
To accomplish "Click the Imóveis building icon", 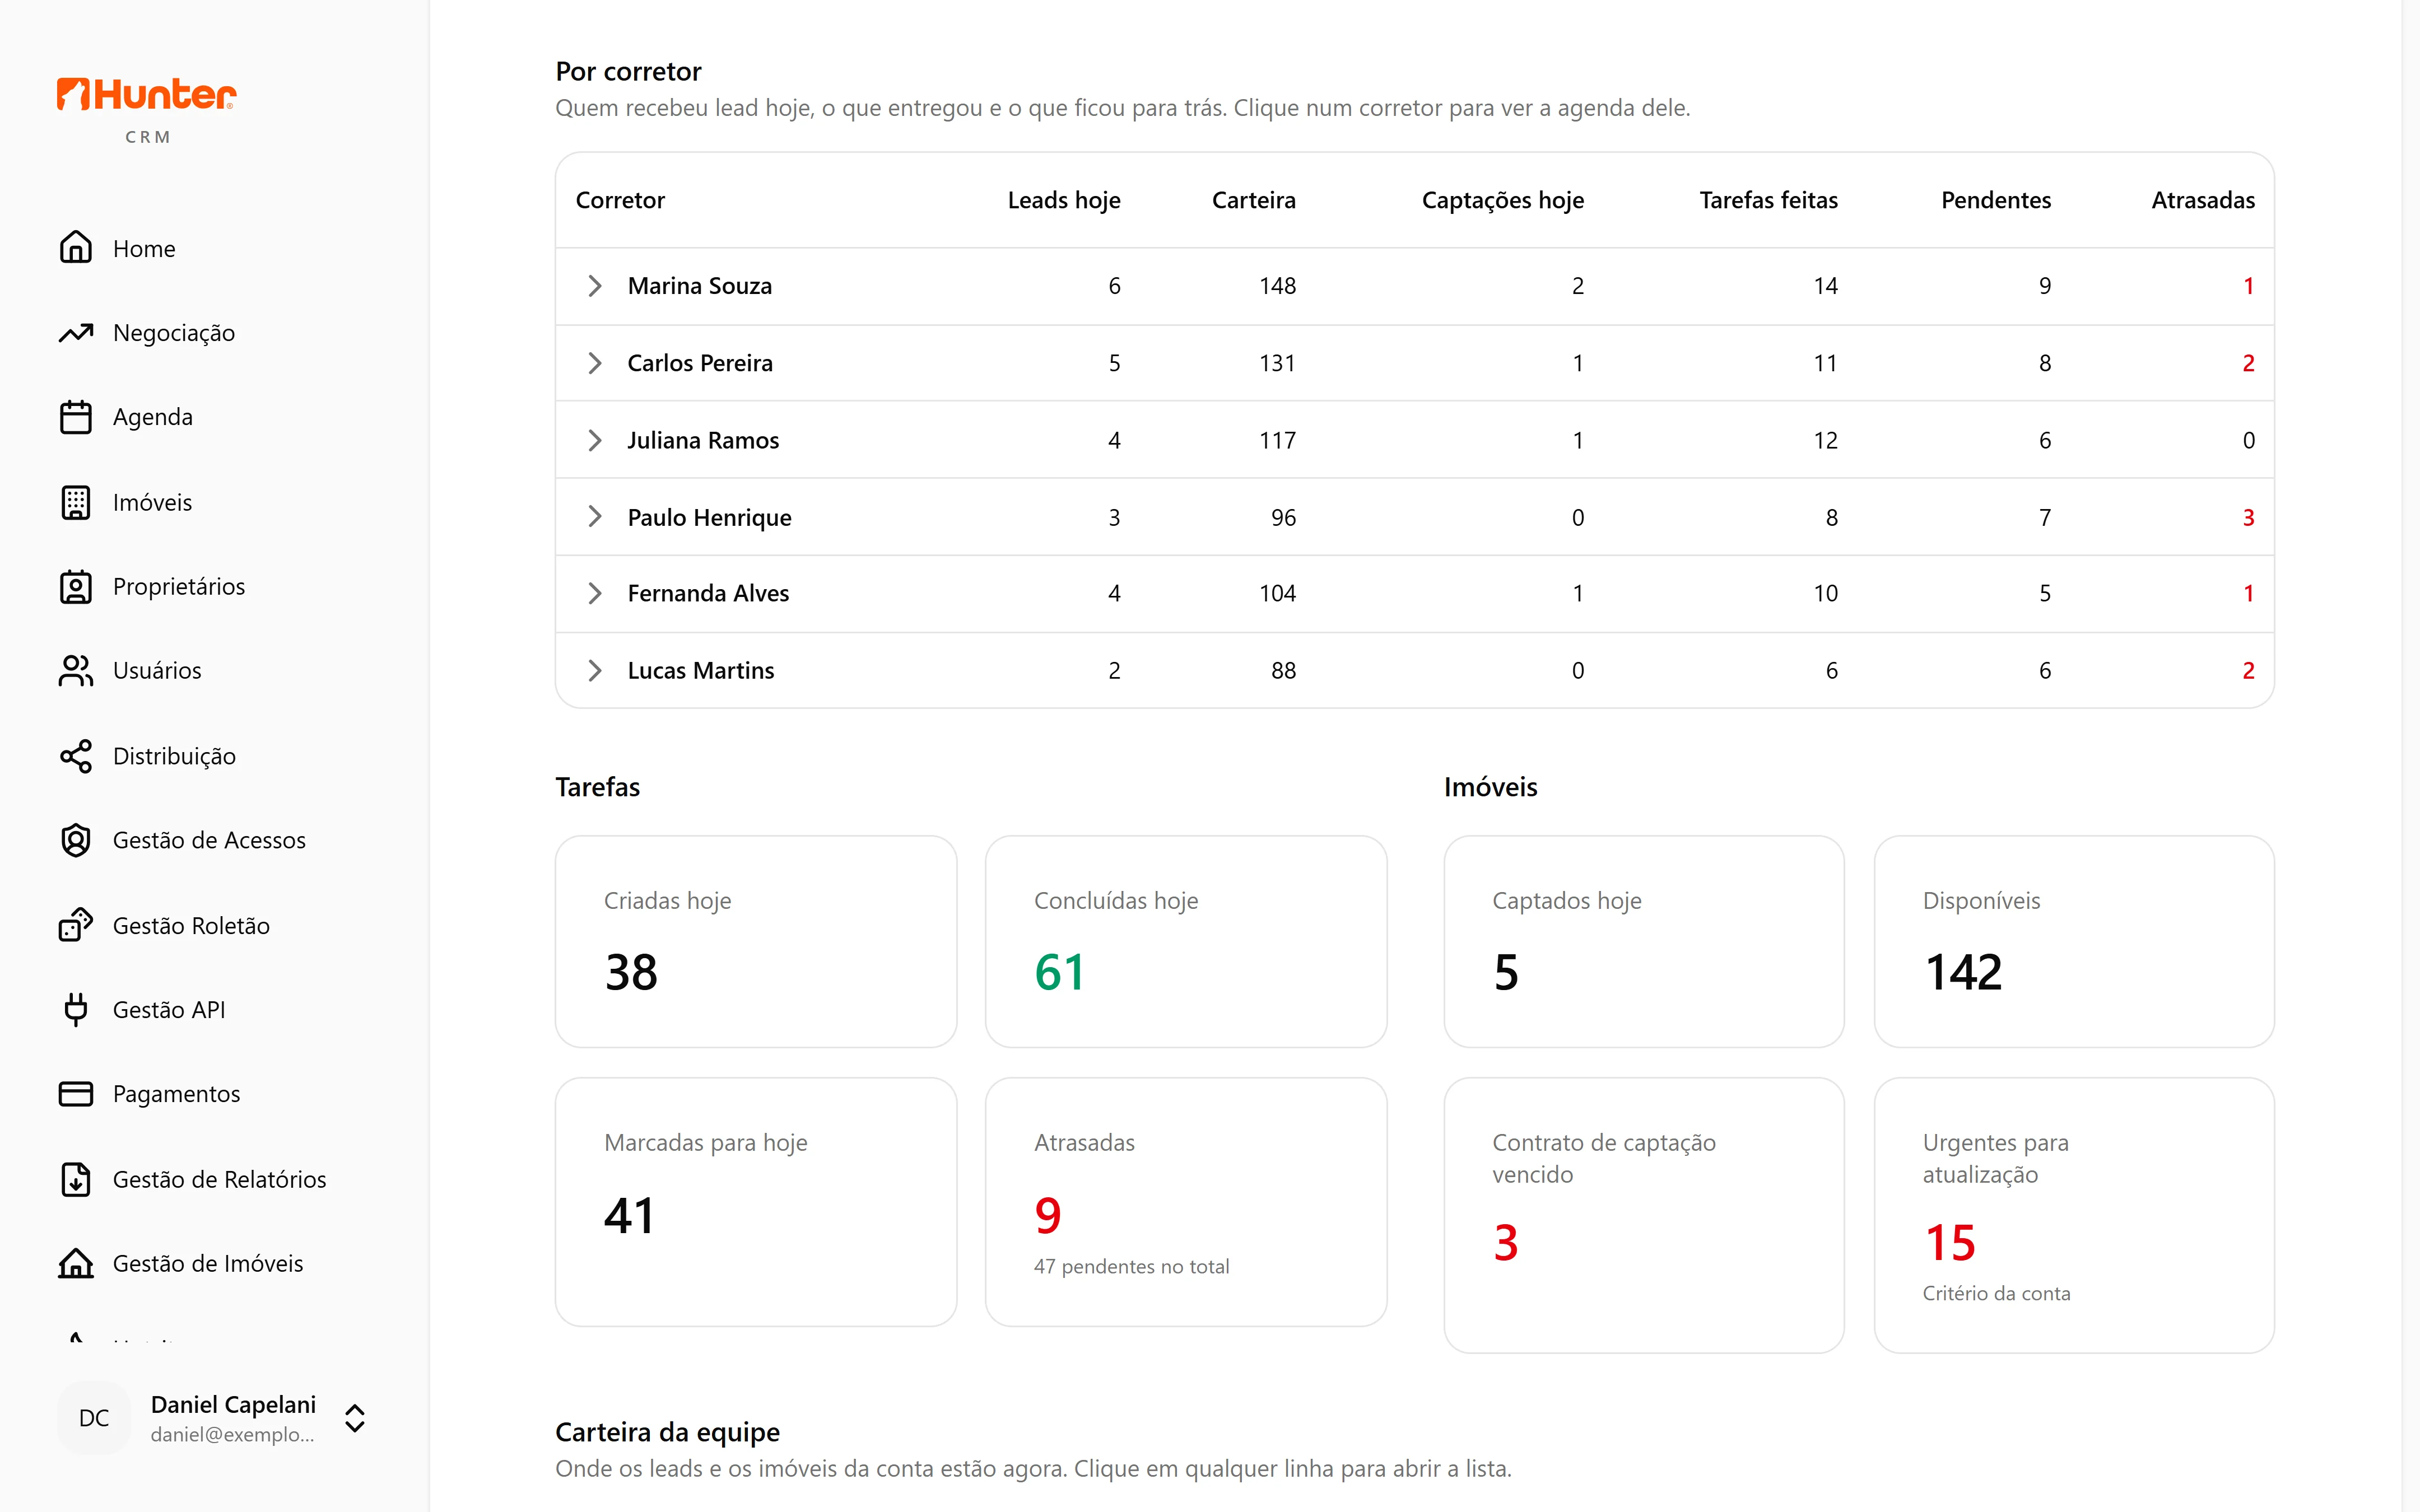I will point(76,502).
